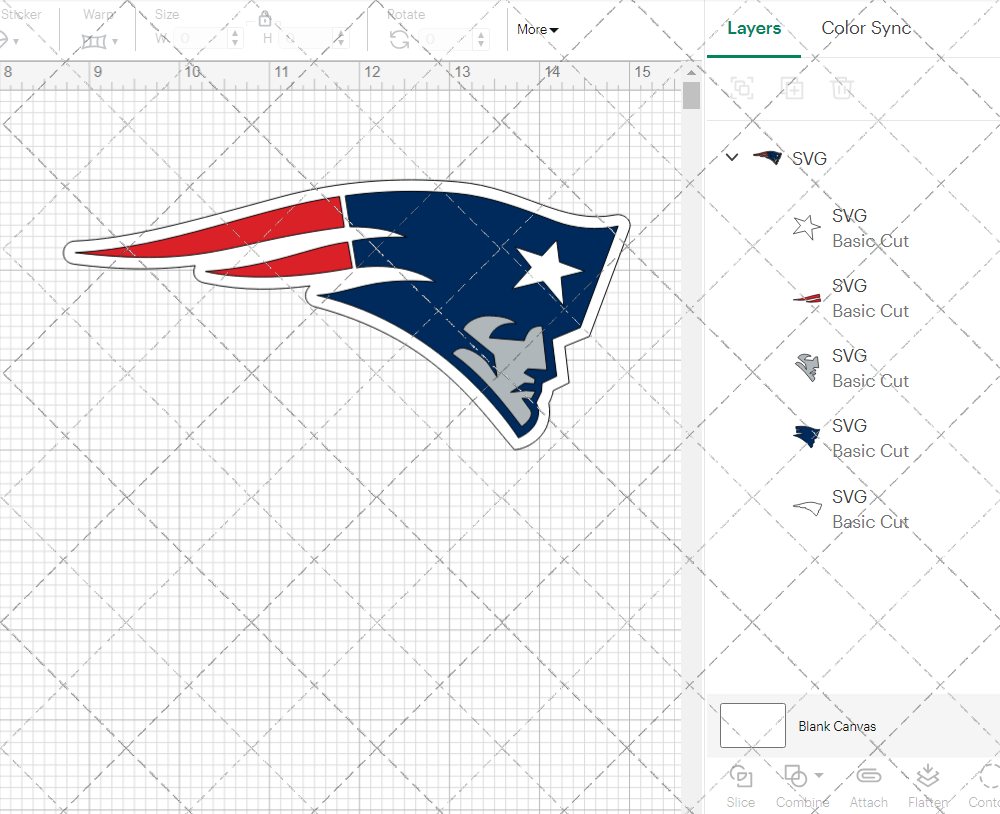Open the Combine dropdown arrow
1000x814 pixels.
819,776
